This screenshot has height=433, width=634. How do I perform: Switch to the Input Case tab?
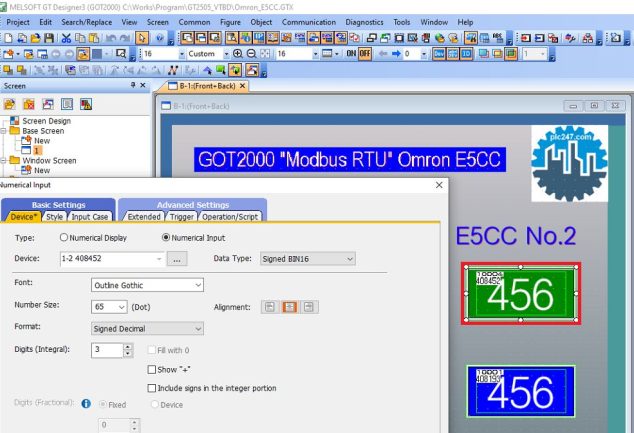(x=90, y=217)
